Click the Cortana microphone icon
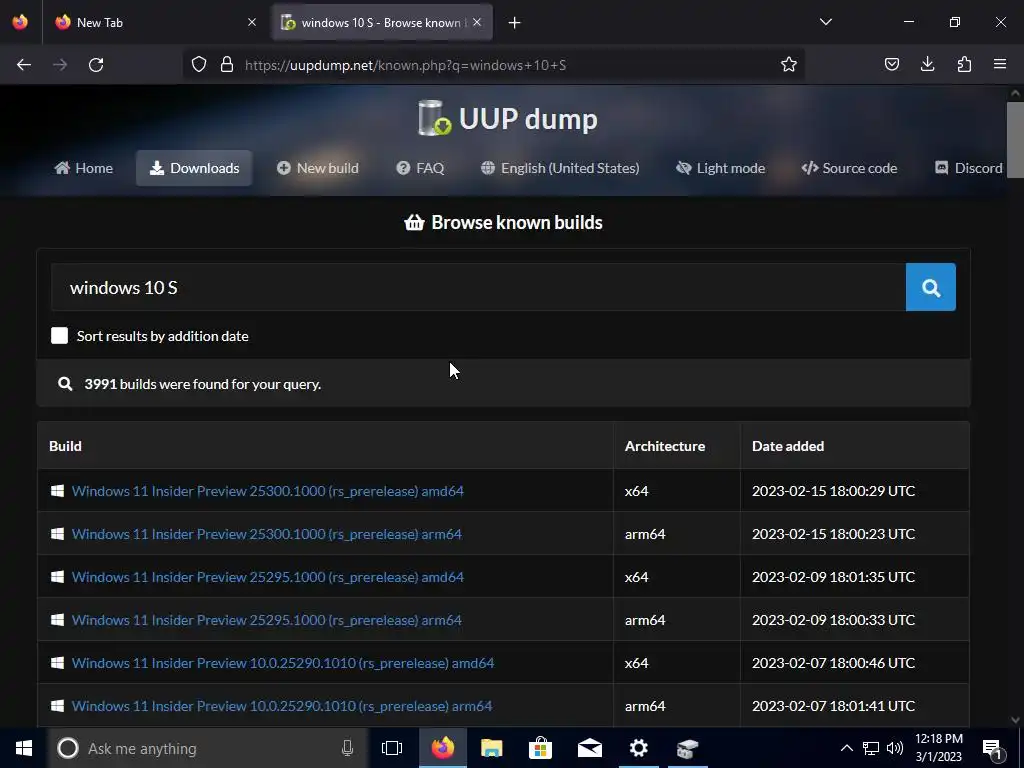The image size is (1024, 768). click(x=347, y=748)
